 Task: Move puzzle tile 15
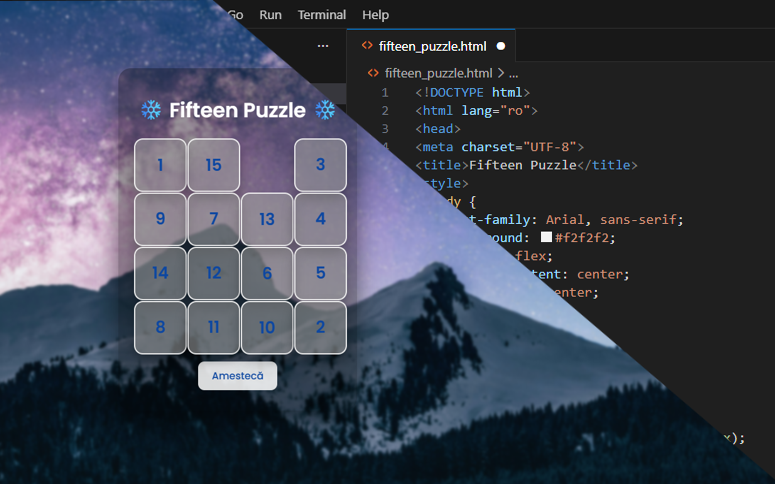213,165
